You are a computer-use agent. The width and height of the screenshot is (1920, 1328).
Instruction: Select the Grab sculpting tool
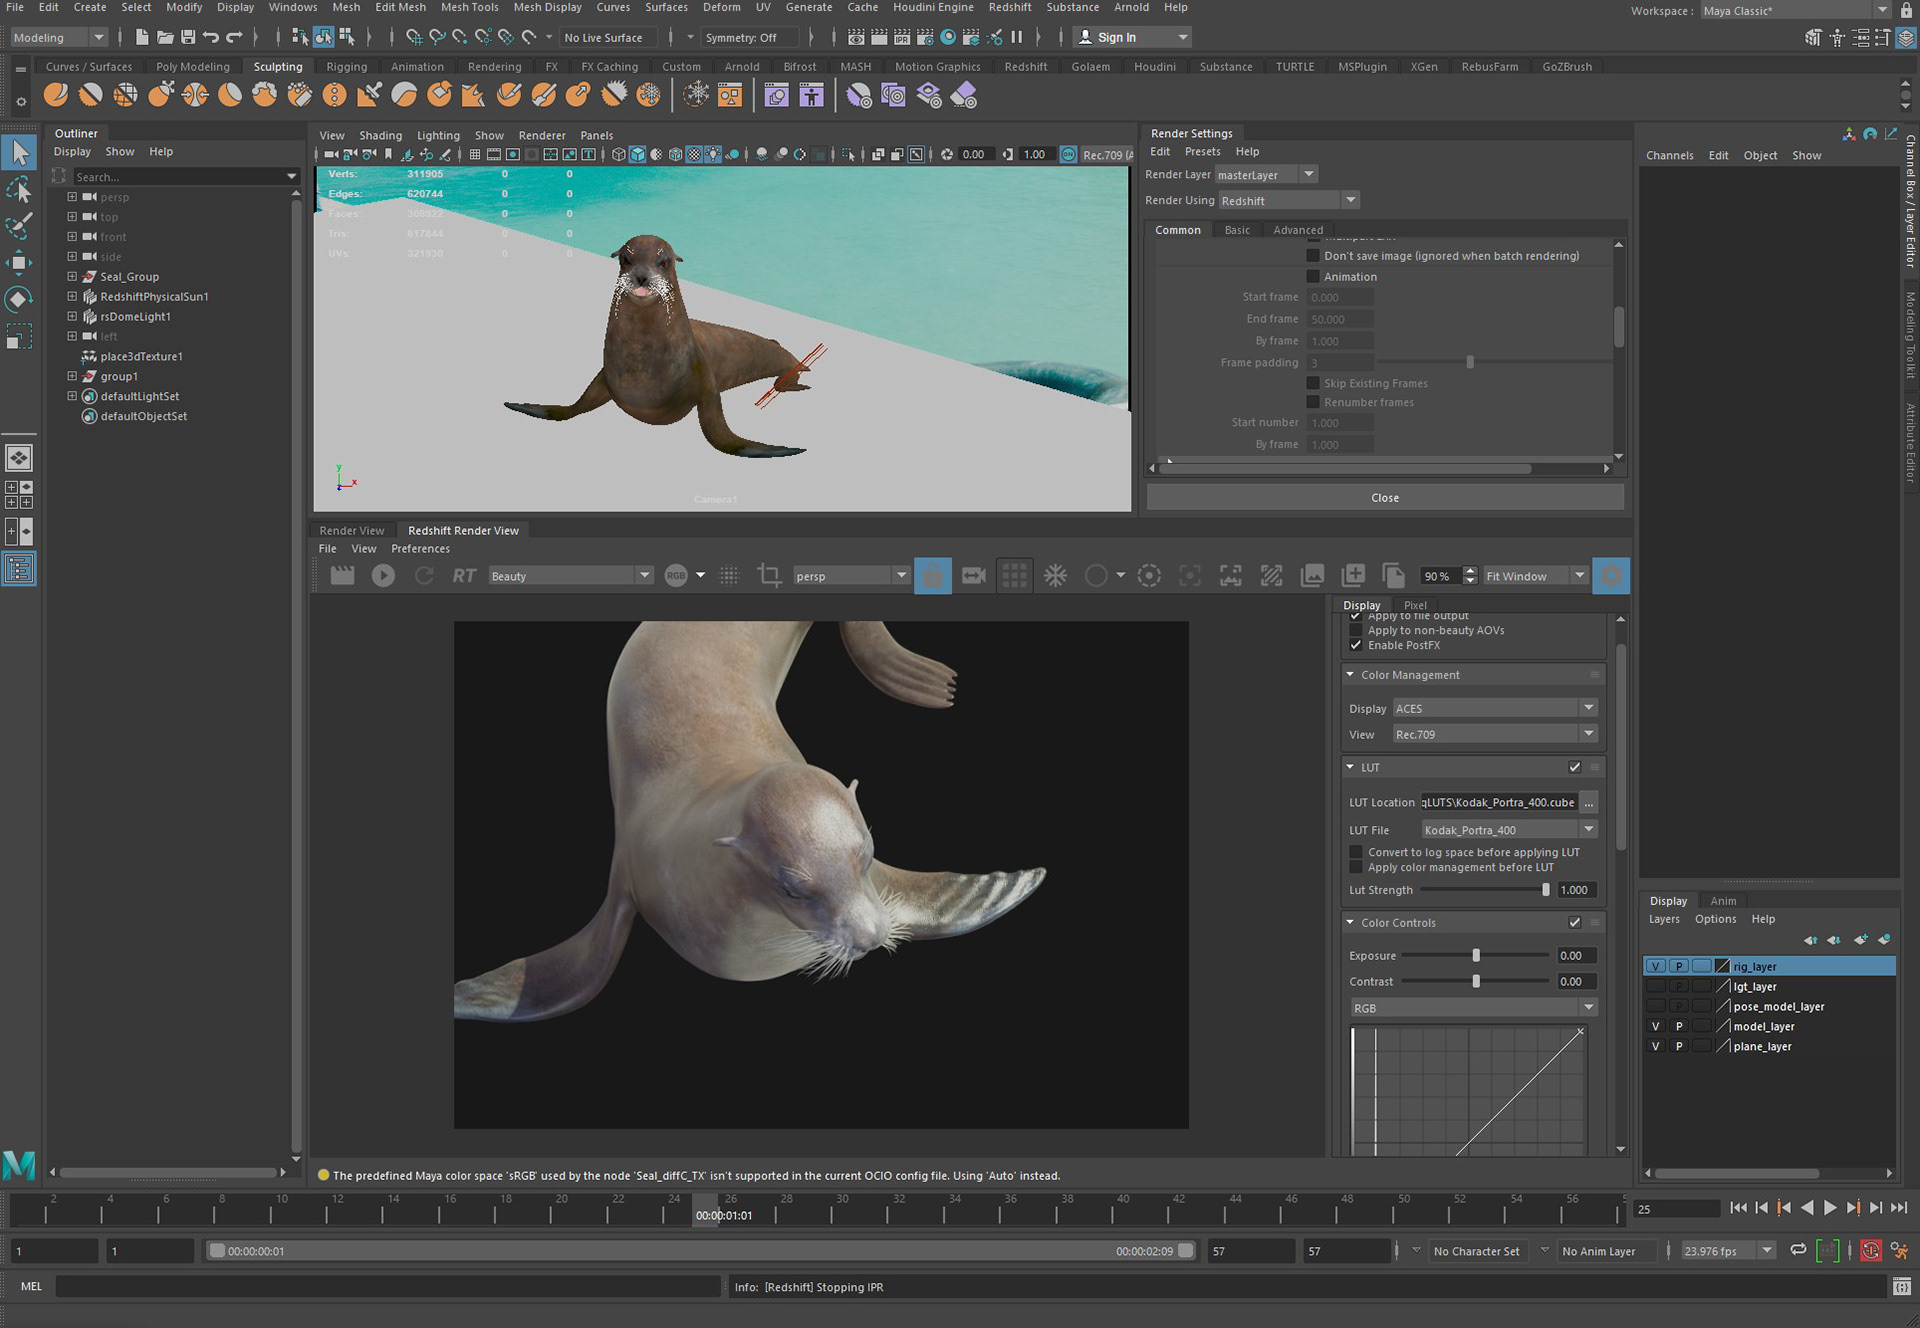(x=160, y=95)
